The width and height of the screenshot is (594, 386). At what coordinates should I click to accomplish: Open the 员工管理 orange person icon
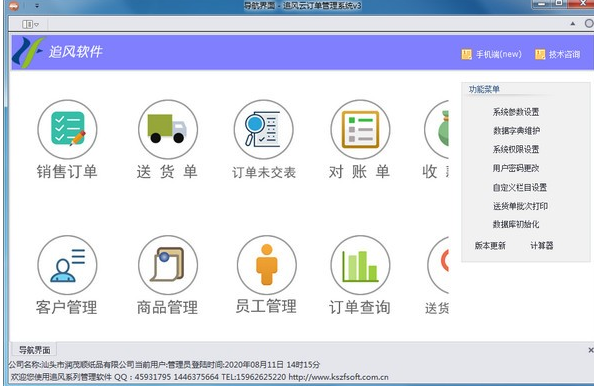[x=267, y=265]
